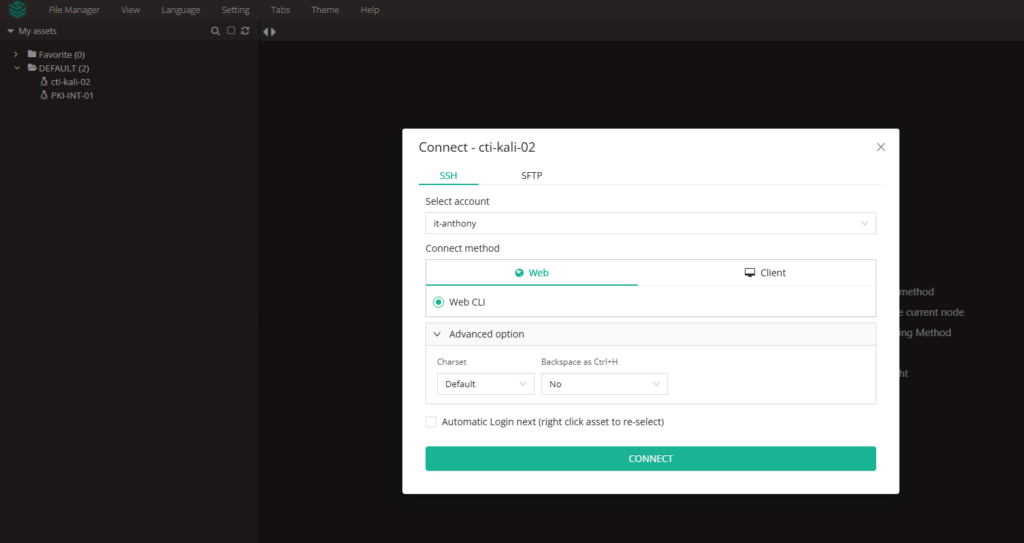Click the JumpServer logo icon
1024x543 pixels.
coord(17,10)
